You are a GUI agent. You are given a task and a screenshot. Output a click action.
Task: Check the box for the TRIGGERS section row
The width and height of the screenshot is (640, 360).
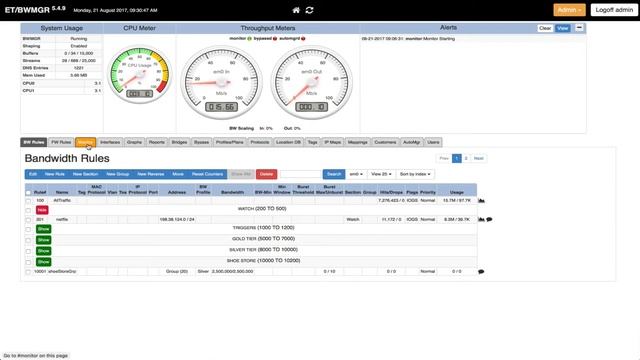click(x=28, y=229)
